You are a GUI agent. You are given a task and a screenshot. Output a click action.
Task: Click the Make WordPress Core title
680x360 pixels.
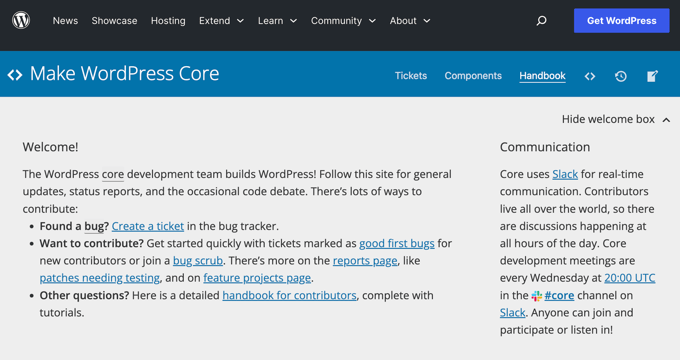(x=124, y=74)
